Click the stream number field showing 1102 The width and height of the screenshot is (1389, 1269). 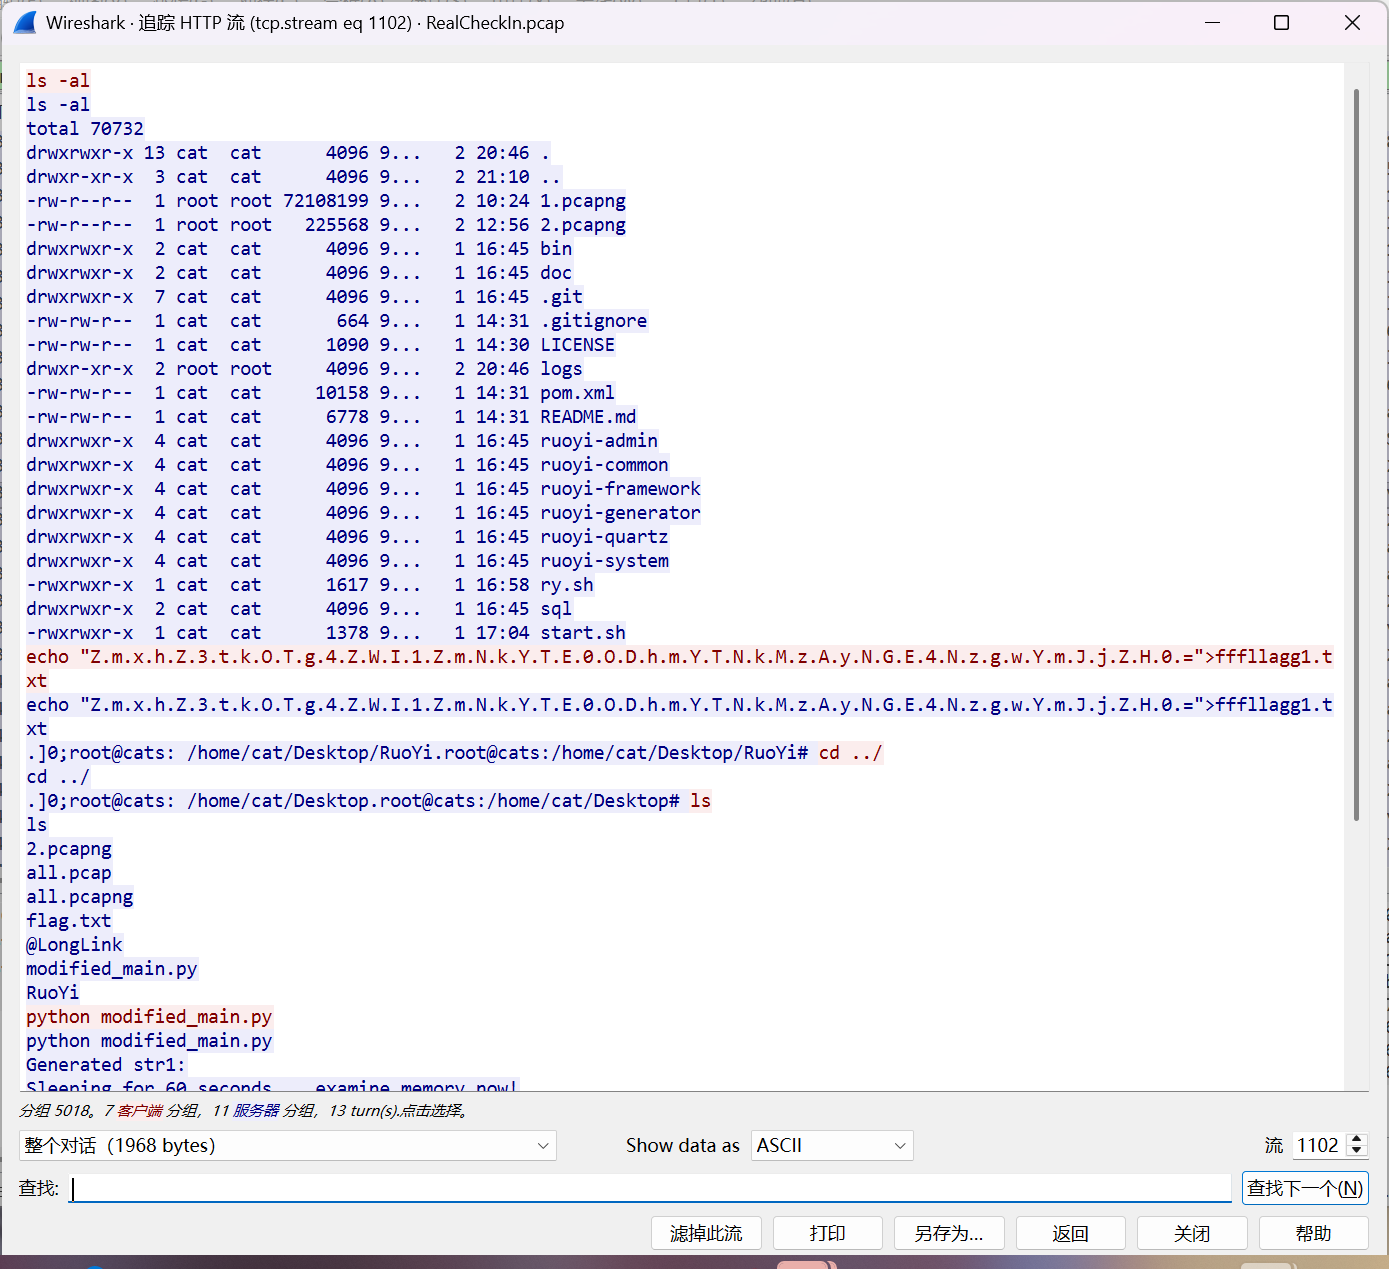coord(1318,1145)
